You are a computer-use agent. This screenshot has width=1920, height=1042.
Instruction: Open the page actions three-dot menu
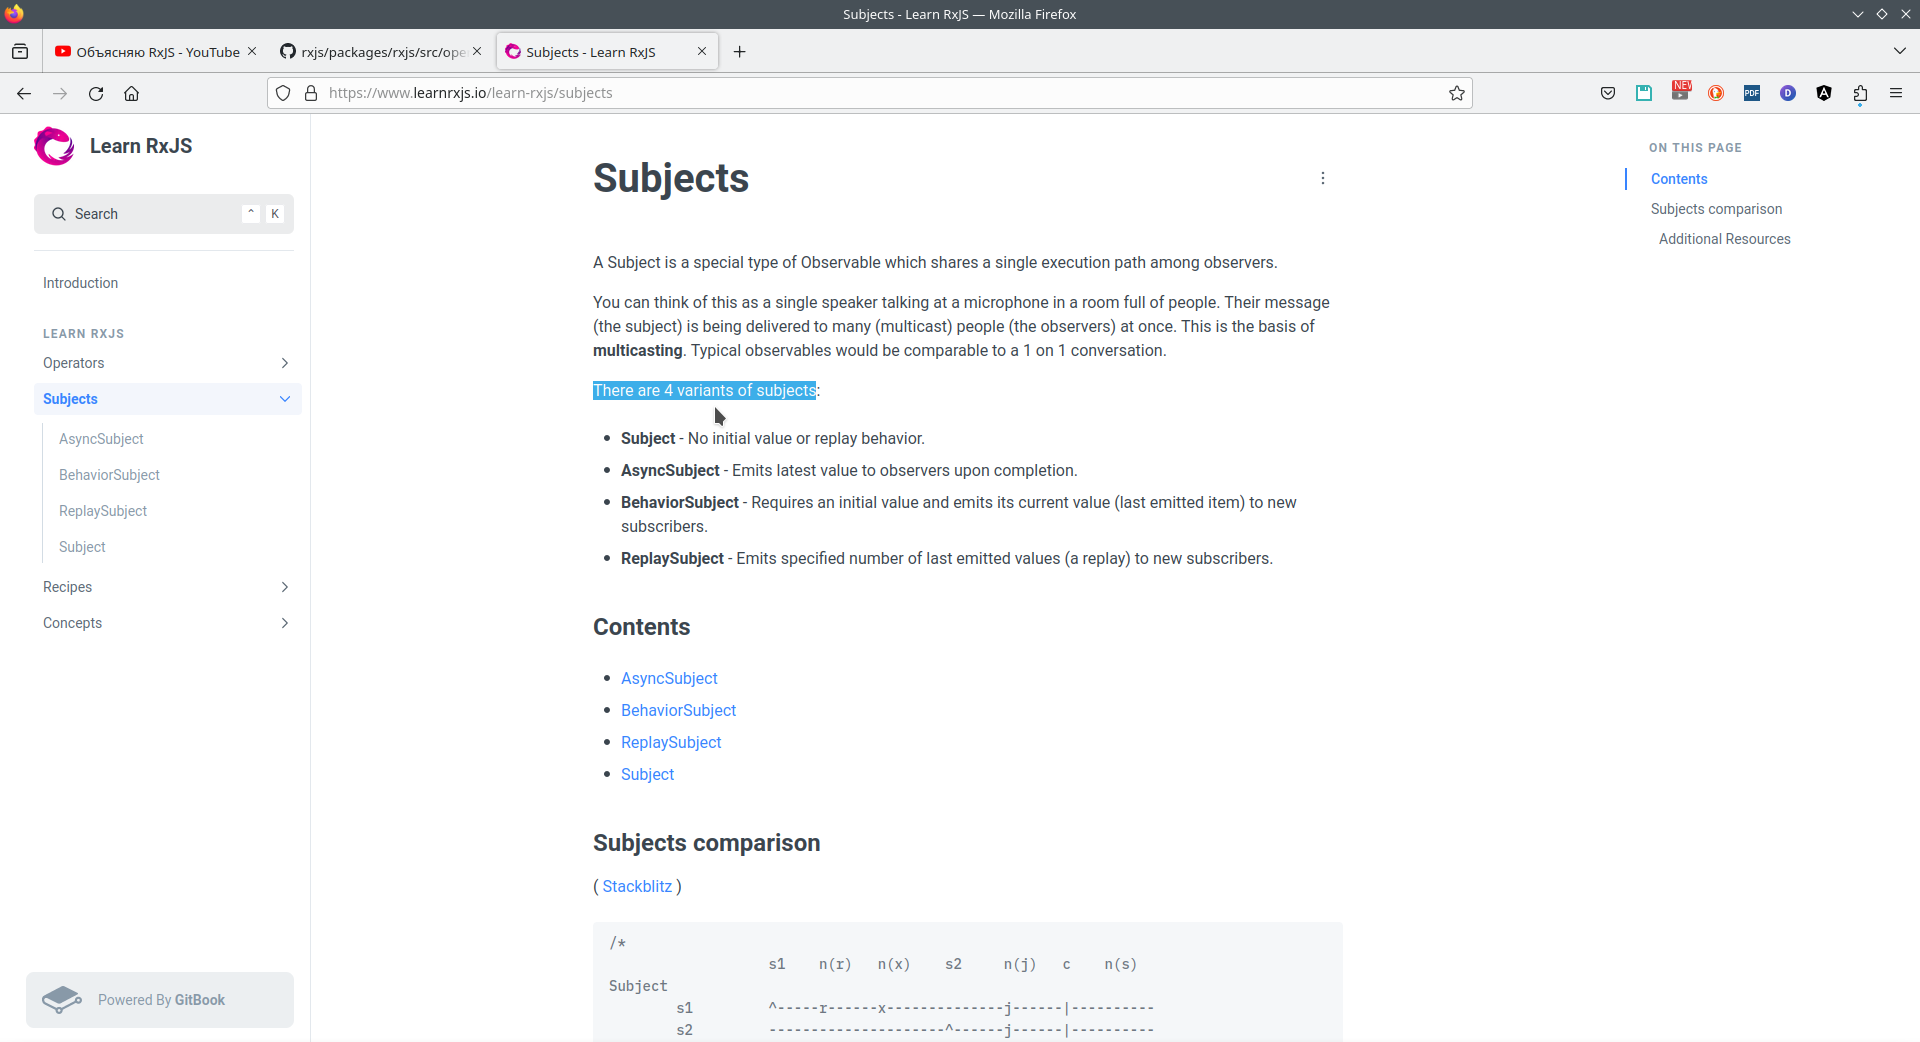[x=1323, y=178]
